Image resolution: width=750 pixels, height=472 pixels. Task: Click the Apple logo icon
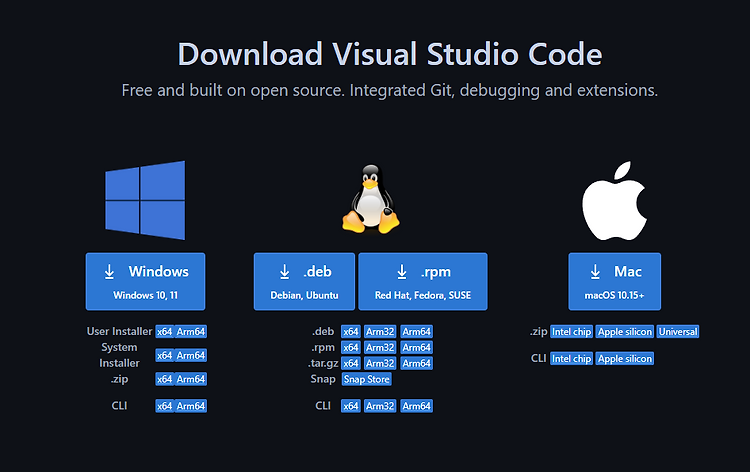tap(614, 200)
